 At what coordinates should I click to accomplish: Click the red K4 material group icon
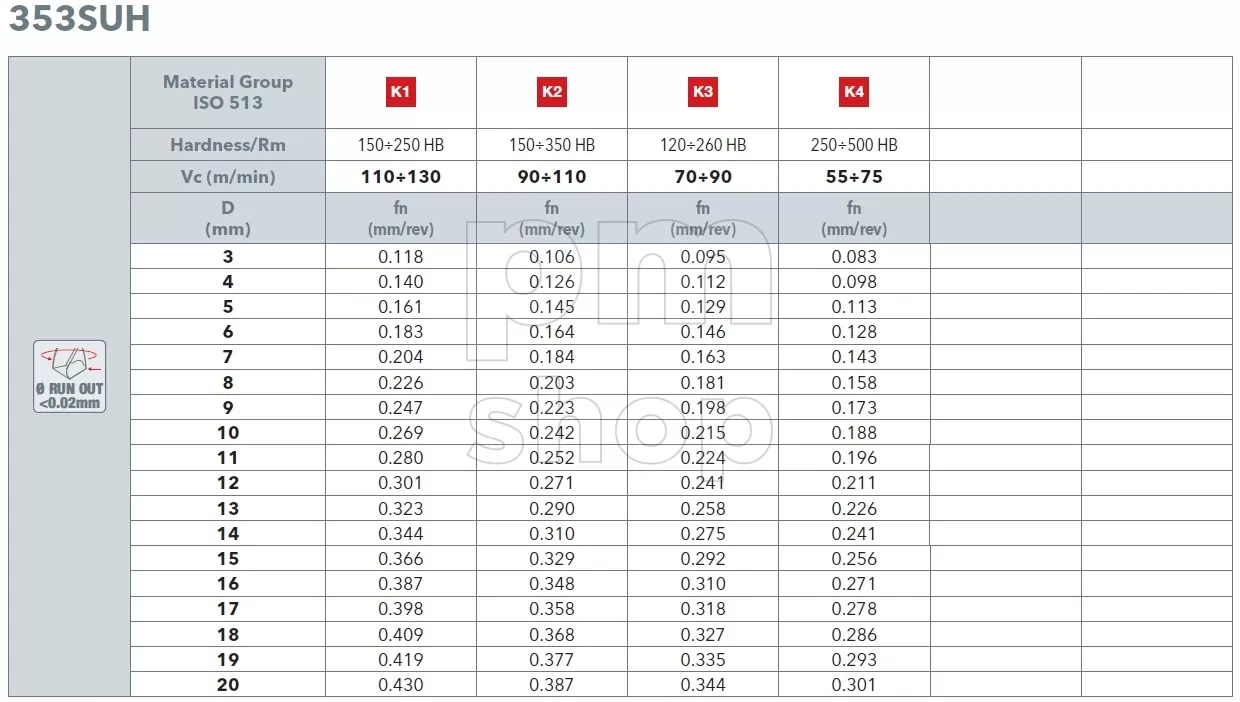[854, 92]
